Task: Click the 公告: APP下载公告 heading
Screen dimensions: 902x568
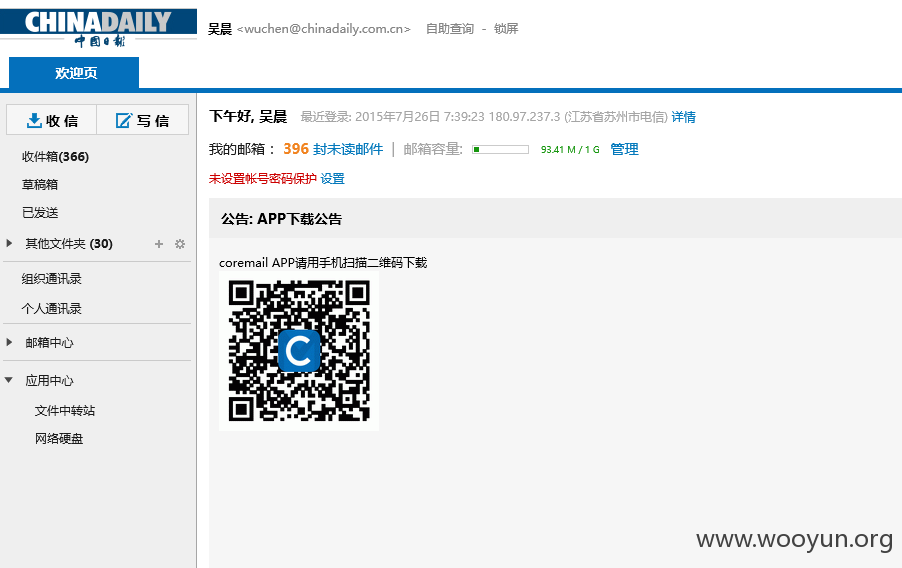Action: 281,219
